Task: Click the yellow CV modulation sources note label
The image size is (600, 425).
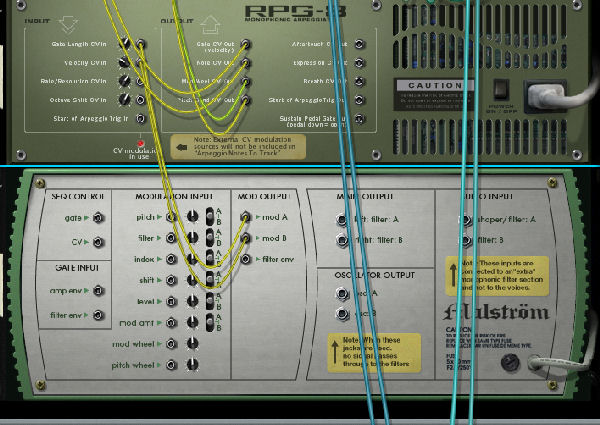Action: [238, 147]
